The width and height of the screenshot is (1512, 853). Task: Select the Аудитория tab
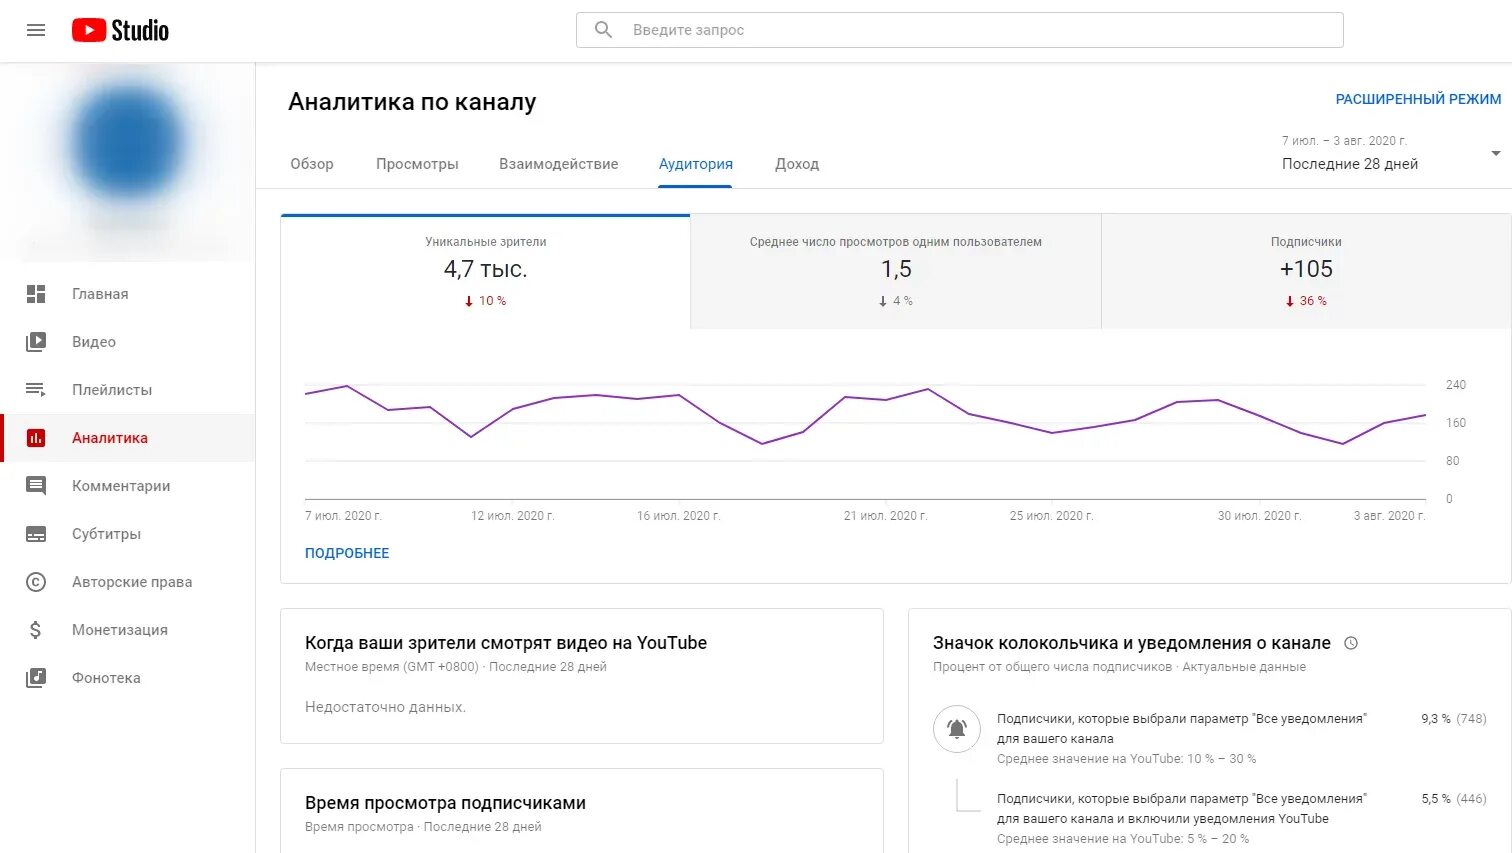[x=696, y=164]
